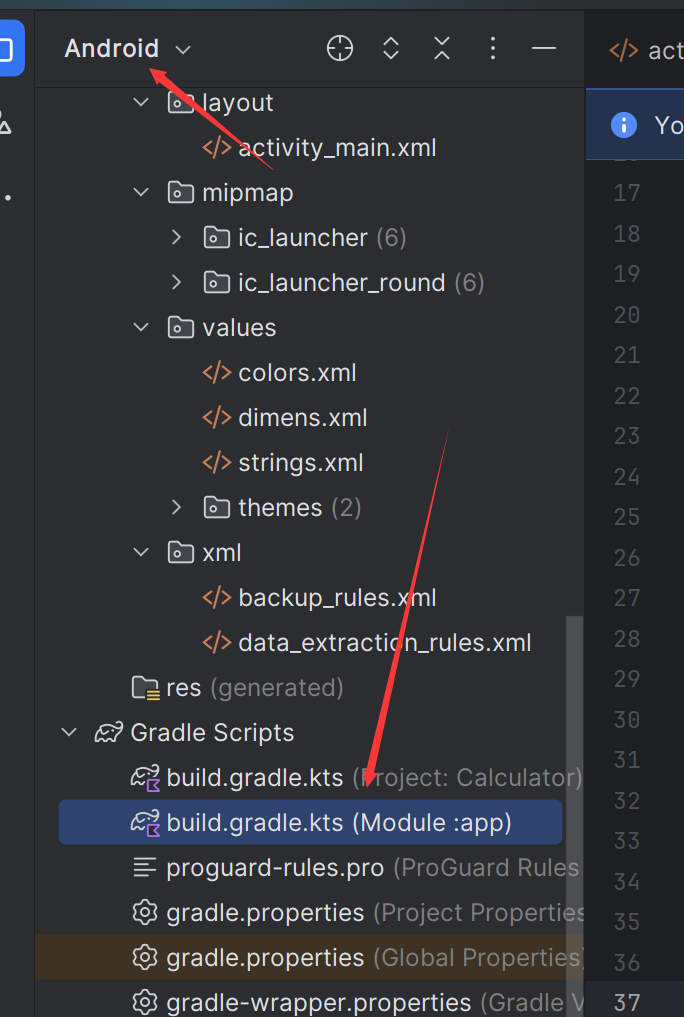
Task: Open build.gradle.kts (Module :app)
Action: 339,822
